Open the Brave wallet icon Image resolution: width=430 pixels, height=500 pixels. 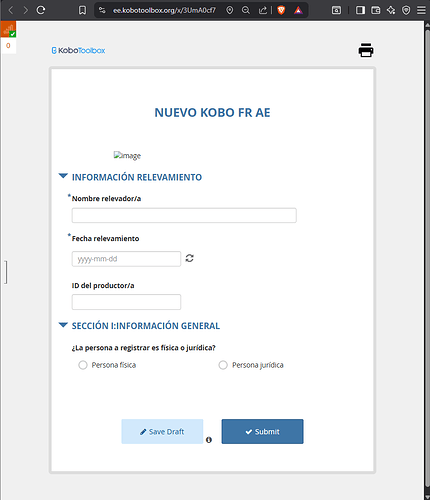click(376, 10)
